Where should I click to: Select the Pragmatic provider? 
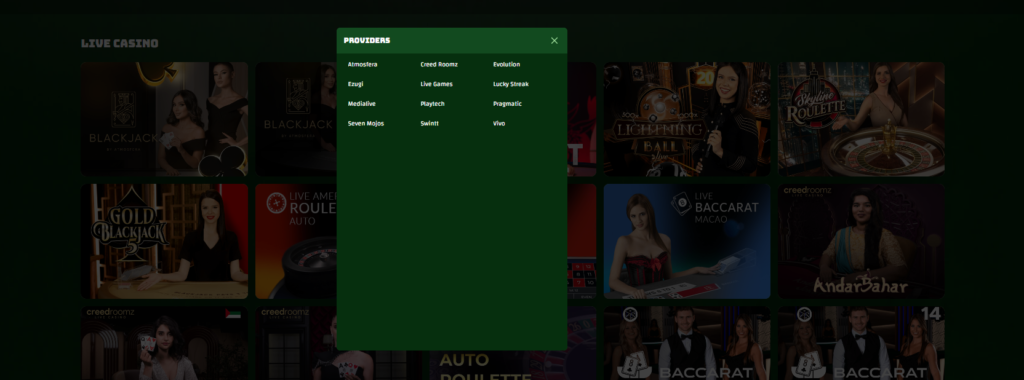tap(507, 104)
